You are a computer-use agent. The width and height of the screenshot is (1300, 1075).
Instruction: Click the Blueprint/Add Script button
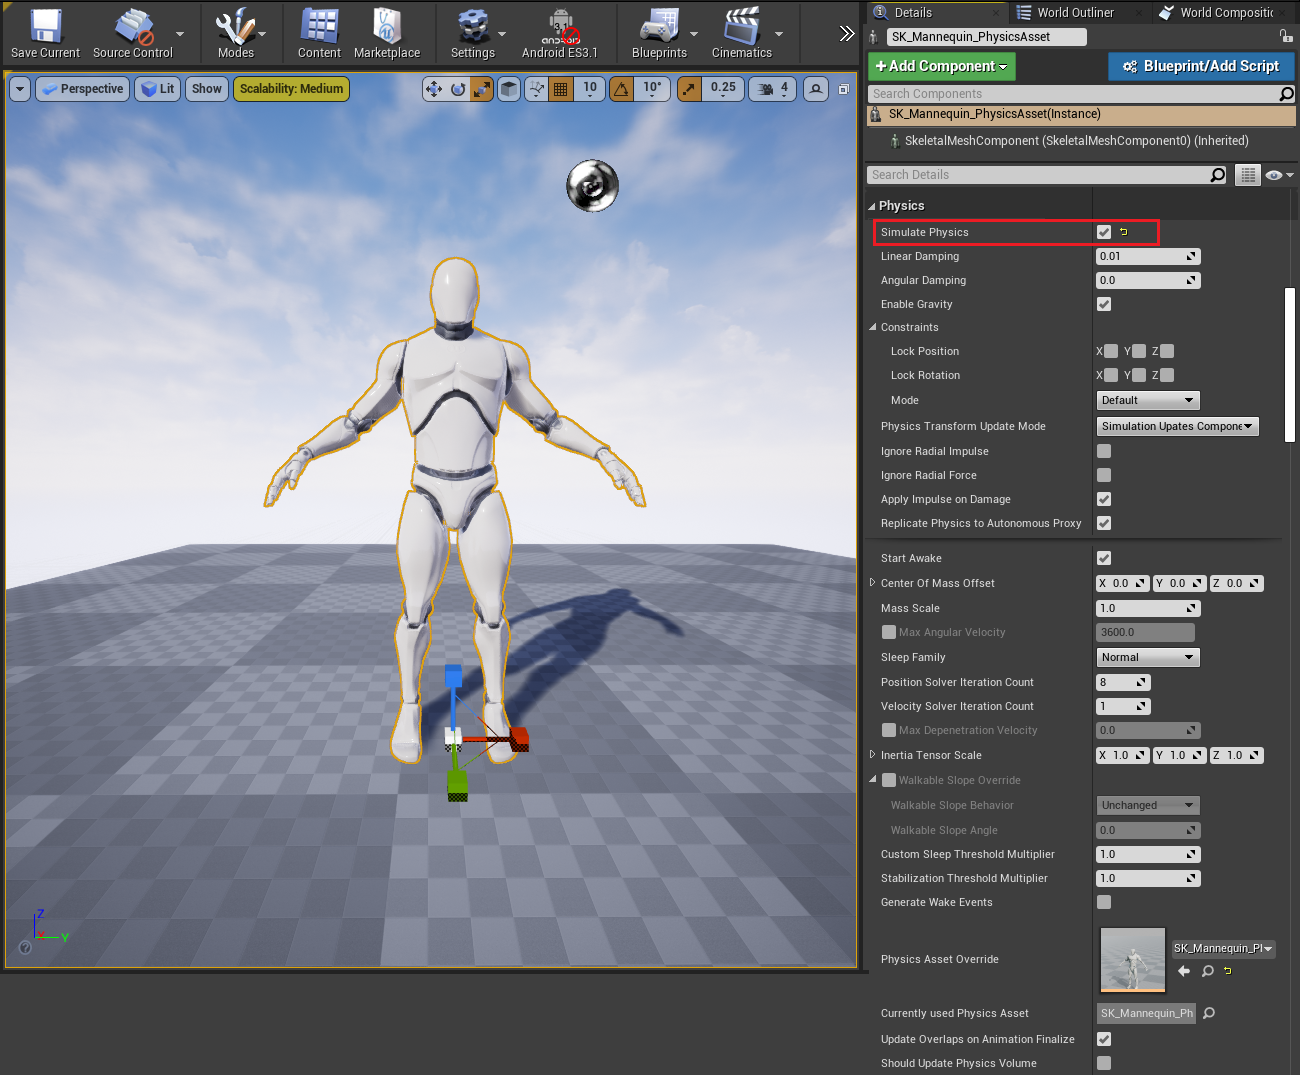click(x=1201, y=66)
